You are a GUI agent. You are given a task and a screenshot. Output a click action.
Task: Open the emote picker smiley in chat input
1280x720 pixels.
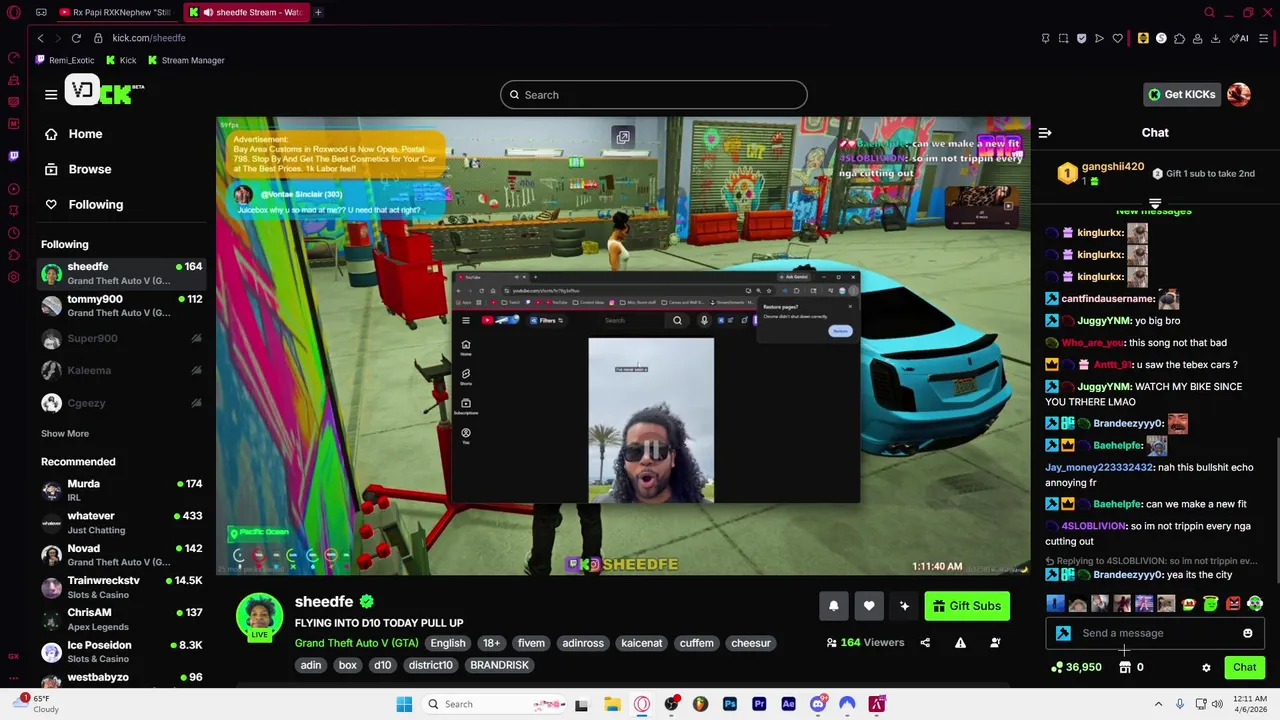click(1247, 633)
